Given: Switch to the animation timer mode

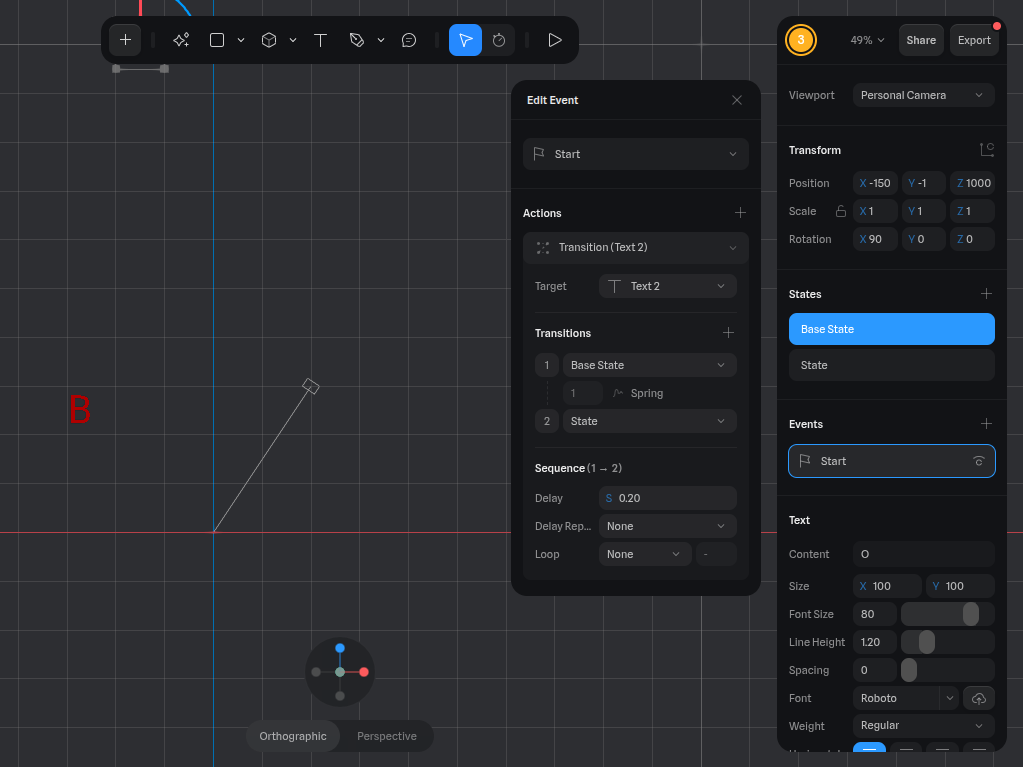Looking at the screenshot, I should tap(499, 40).
